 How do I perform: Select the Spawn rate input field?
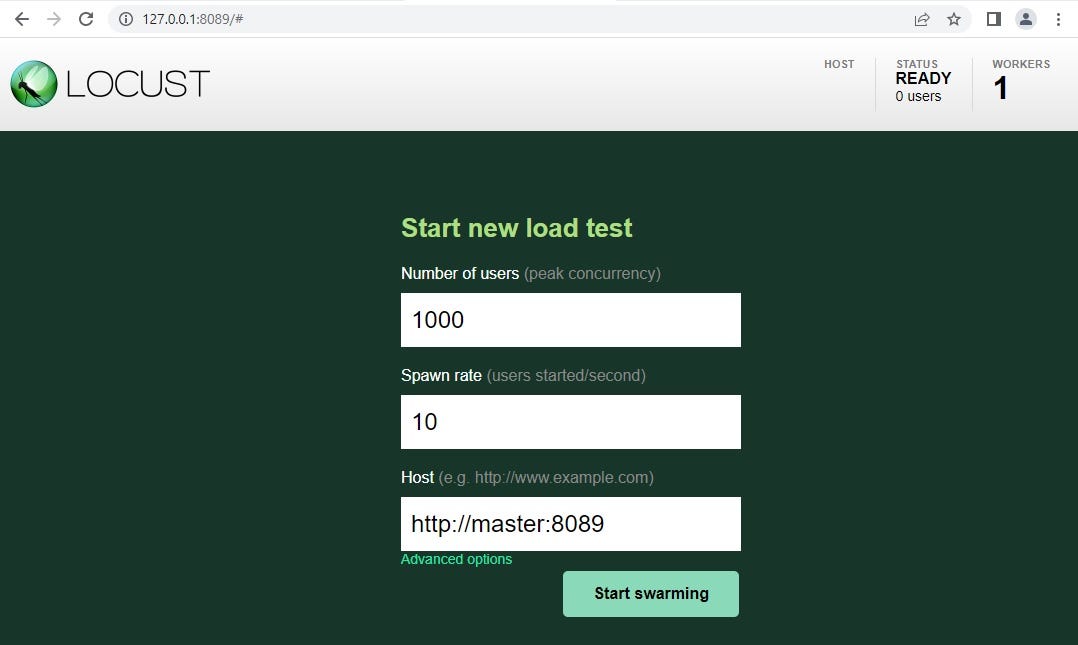pos(570,422)
